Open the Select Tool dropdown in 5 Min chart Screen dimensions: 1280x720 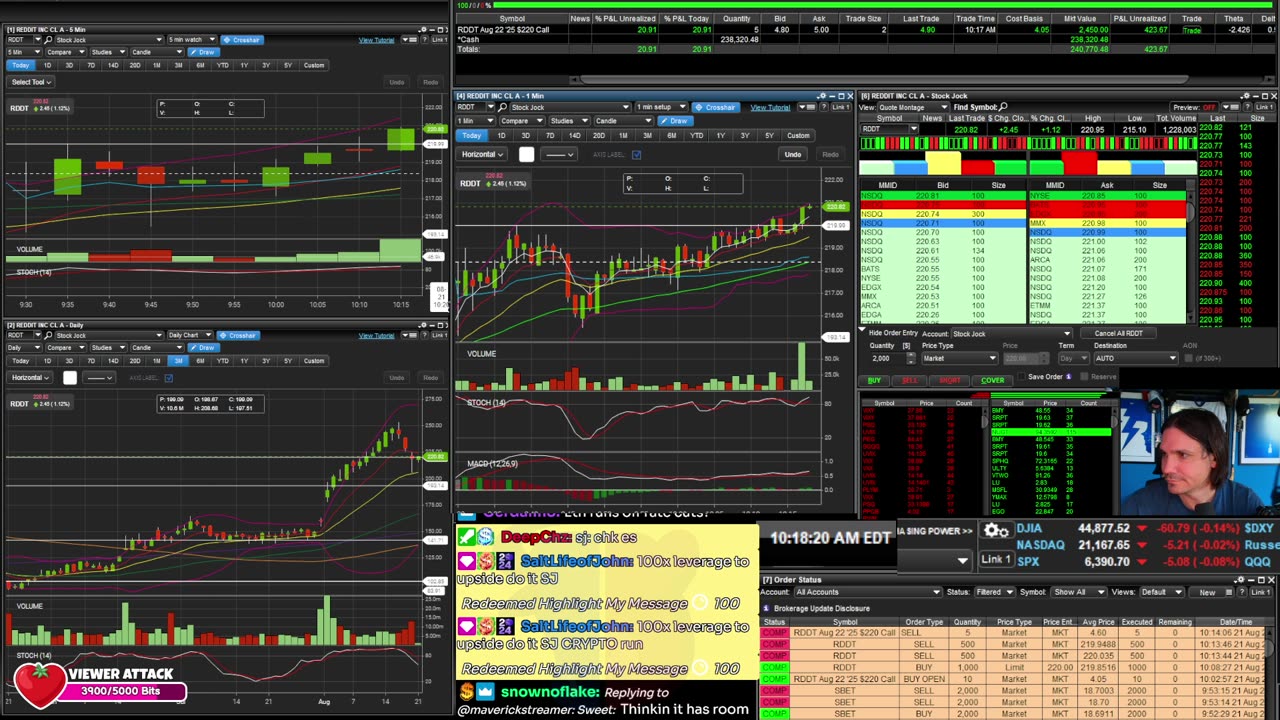(x=30, y=82)
